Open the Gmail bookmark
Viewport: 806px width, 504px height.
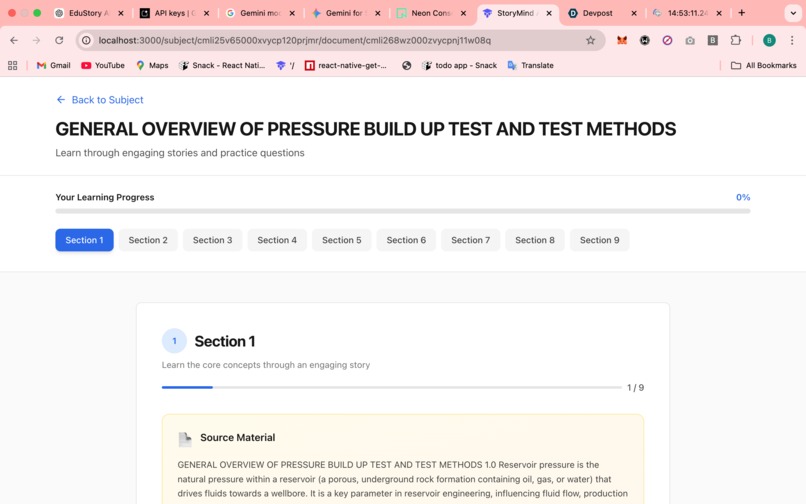53,65
